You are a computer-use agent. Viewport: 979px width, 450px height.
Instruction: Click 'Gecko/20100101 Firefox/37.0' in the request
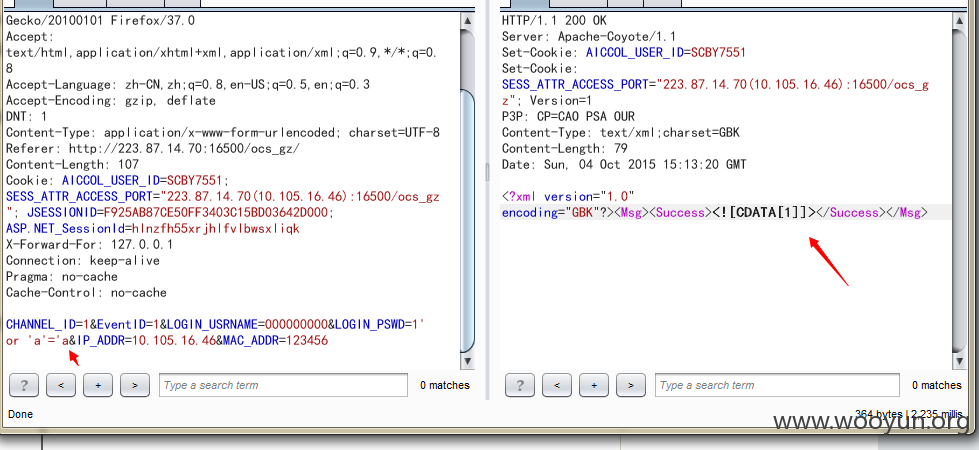pyautogui.click(x=101, y=21)
